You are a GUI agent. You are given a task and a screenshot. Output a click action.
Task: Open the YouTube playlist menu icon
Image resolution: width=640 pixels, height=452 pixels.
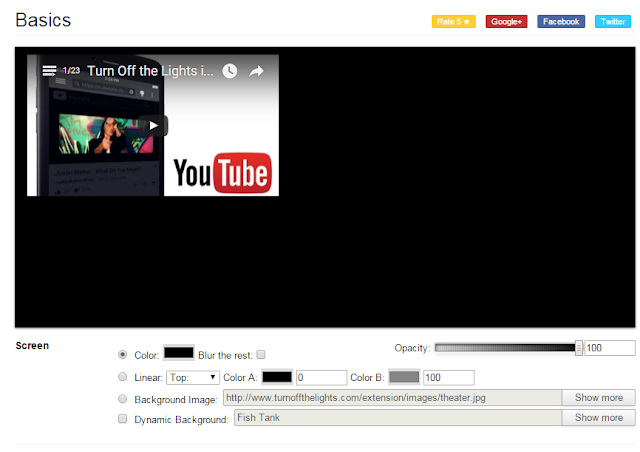49,71
